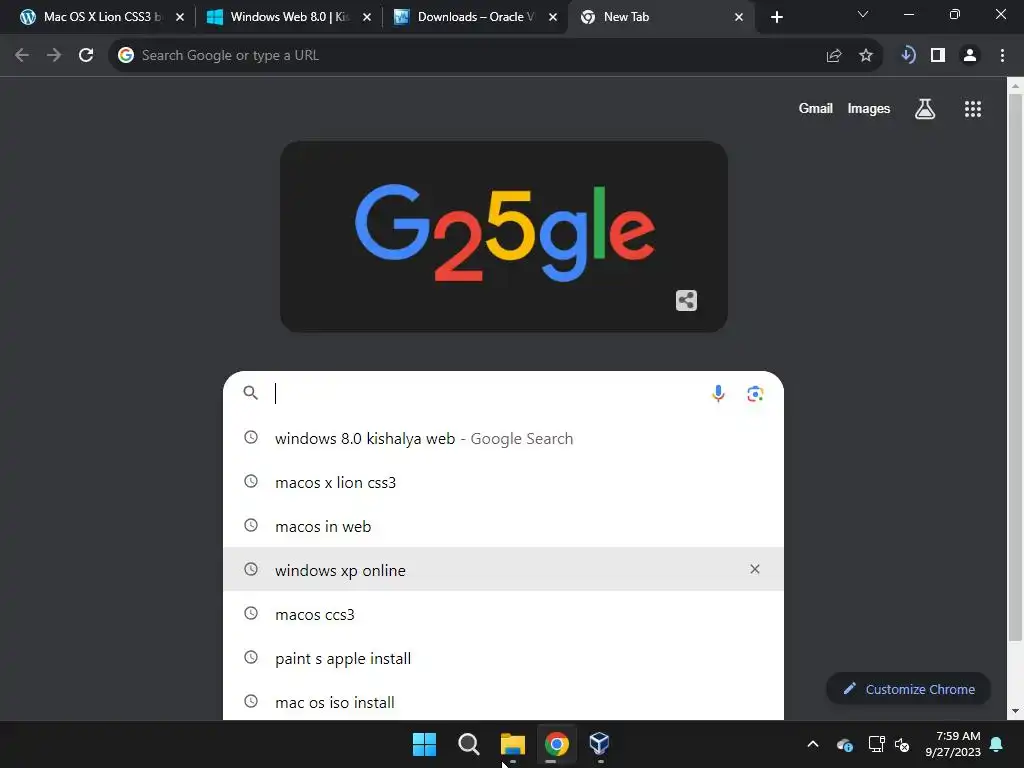Close the Windows Web 8.0 tab

[x=367, y=17]
